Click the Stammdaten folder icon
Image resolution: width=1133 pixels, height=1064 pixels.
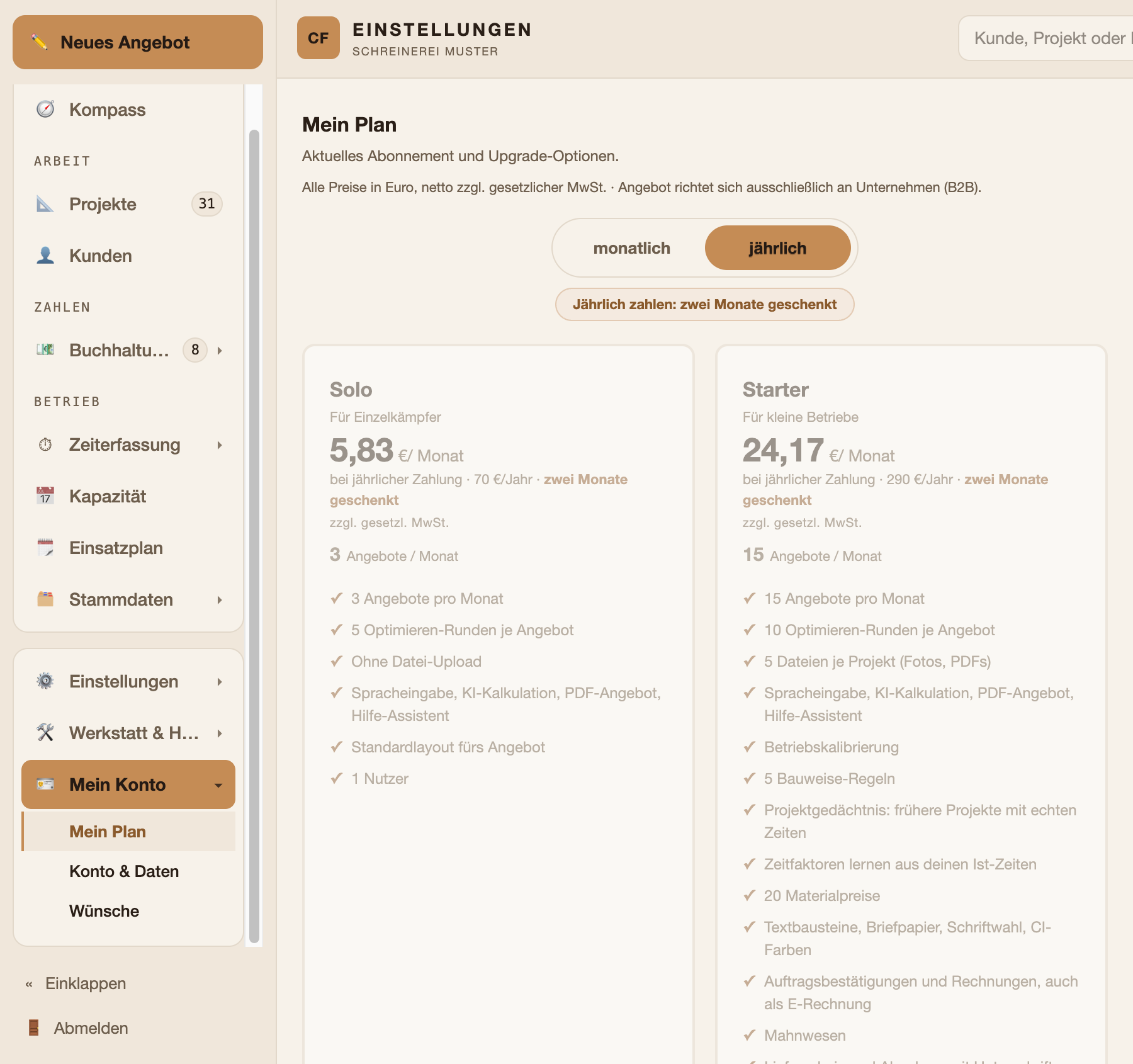pyautogui.click(x=46, y=600)
